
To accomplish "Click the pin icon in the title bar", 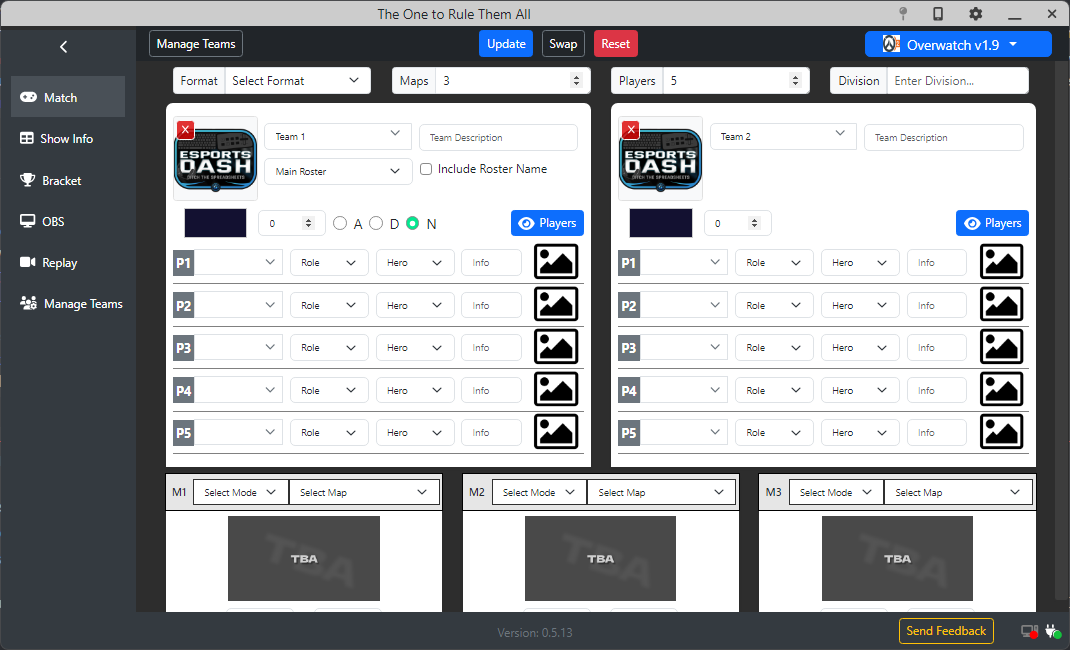I will tap(902, 13).
